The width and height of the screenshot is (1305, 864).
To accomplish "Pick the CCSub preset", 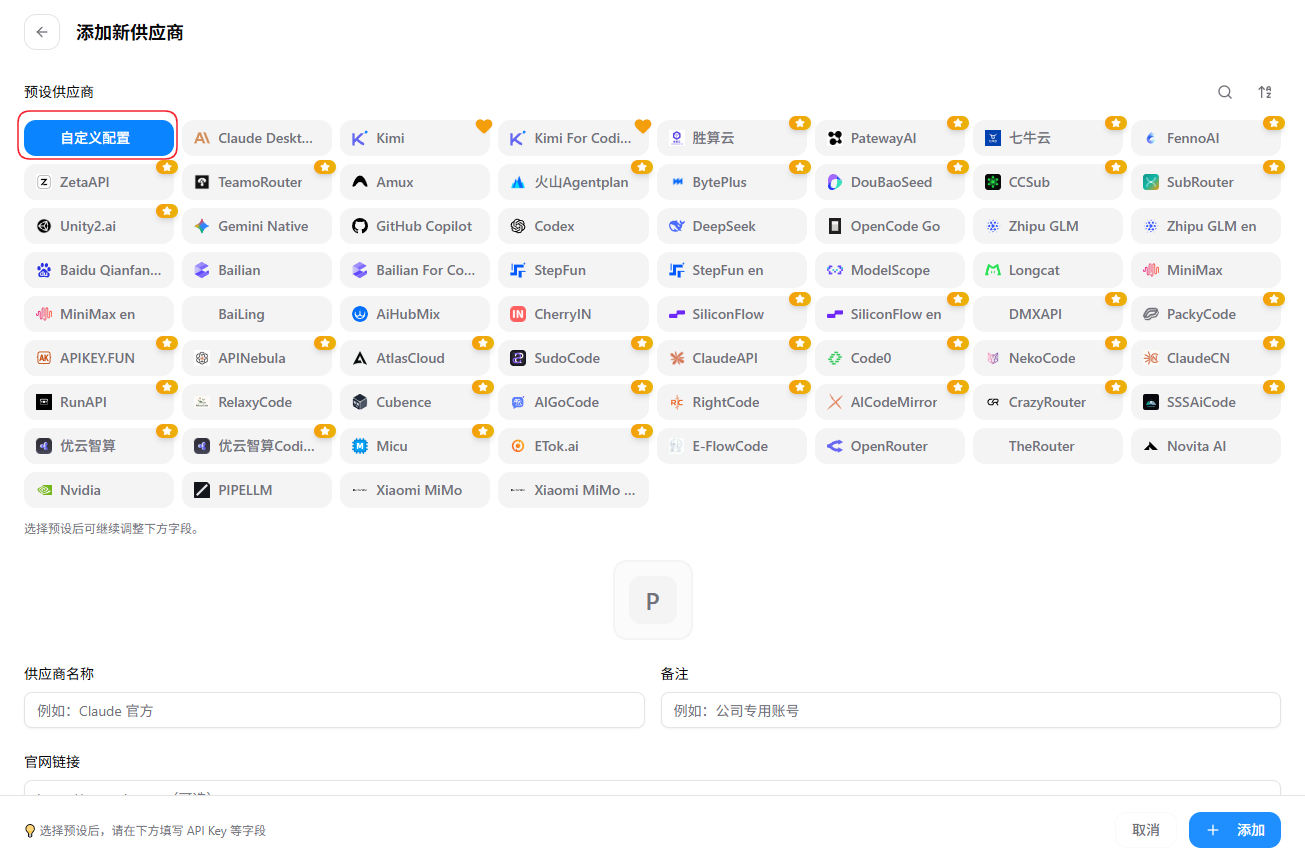I will coord(1048,182).
